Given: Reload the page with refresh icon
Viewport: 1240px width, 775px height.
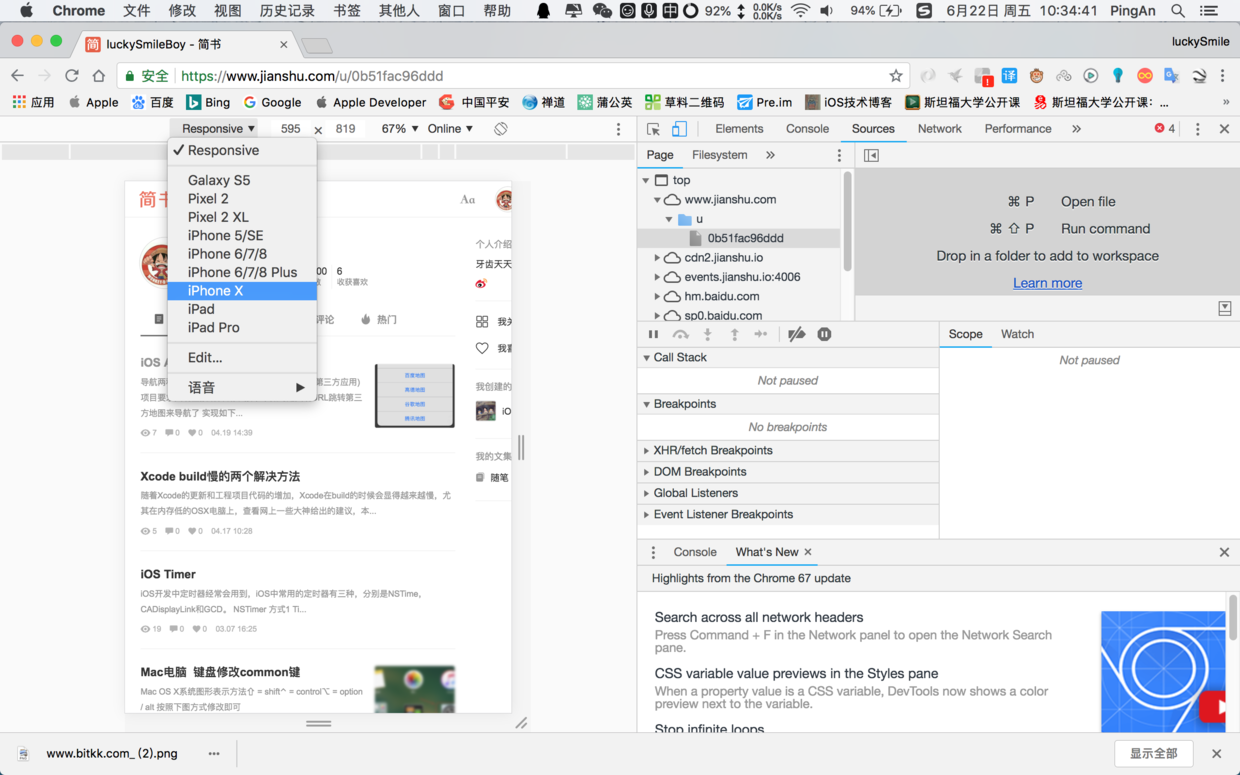Looking at the screenshot, I should [71, 76].
